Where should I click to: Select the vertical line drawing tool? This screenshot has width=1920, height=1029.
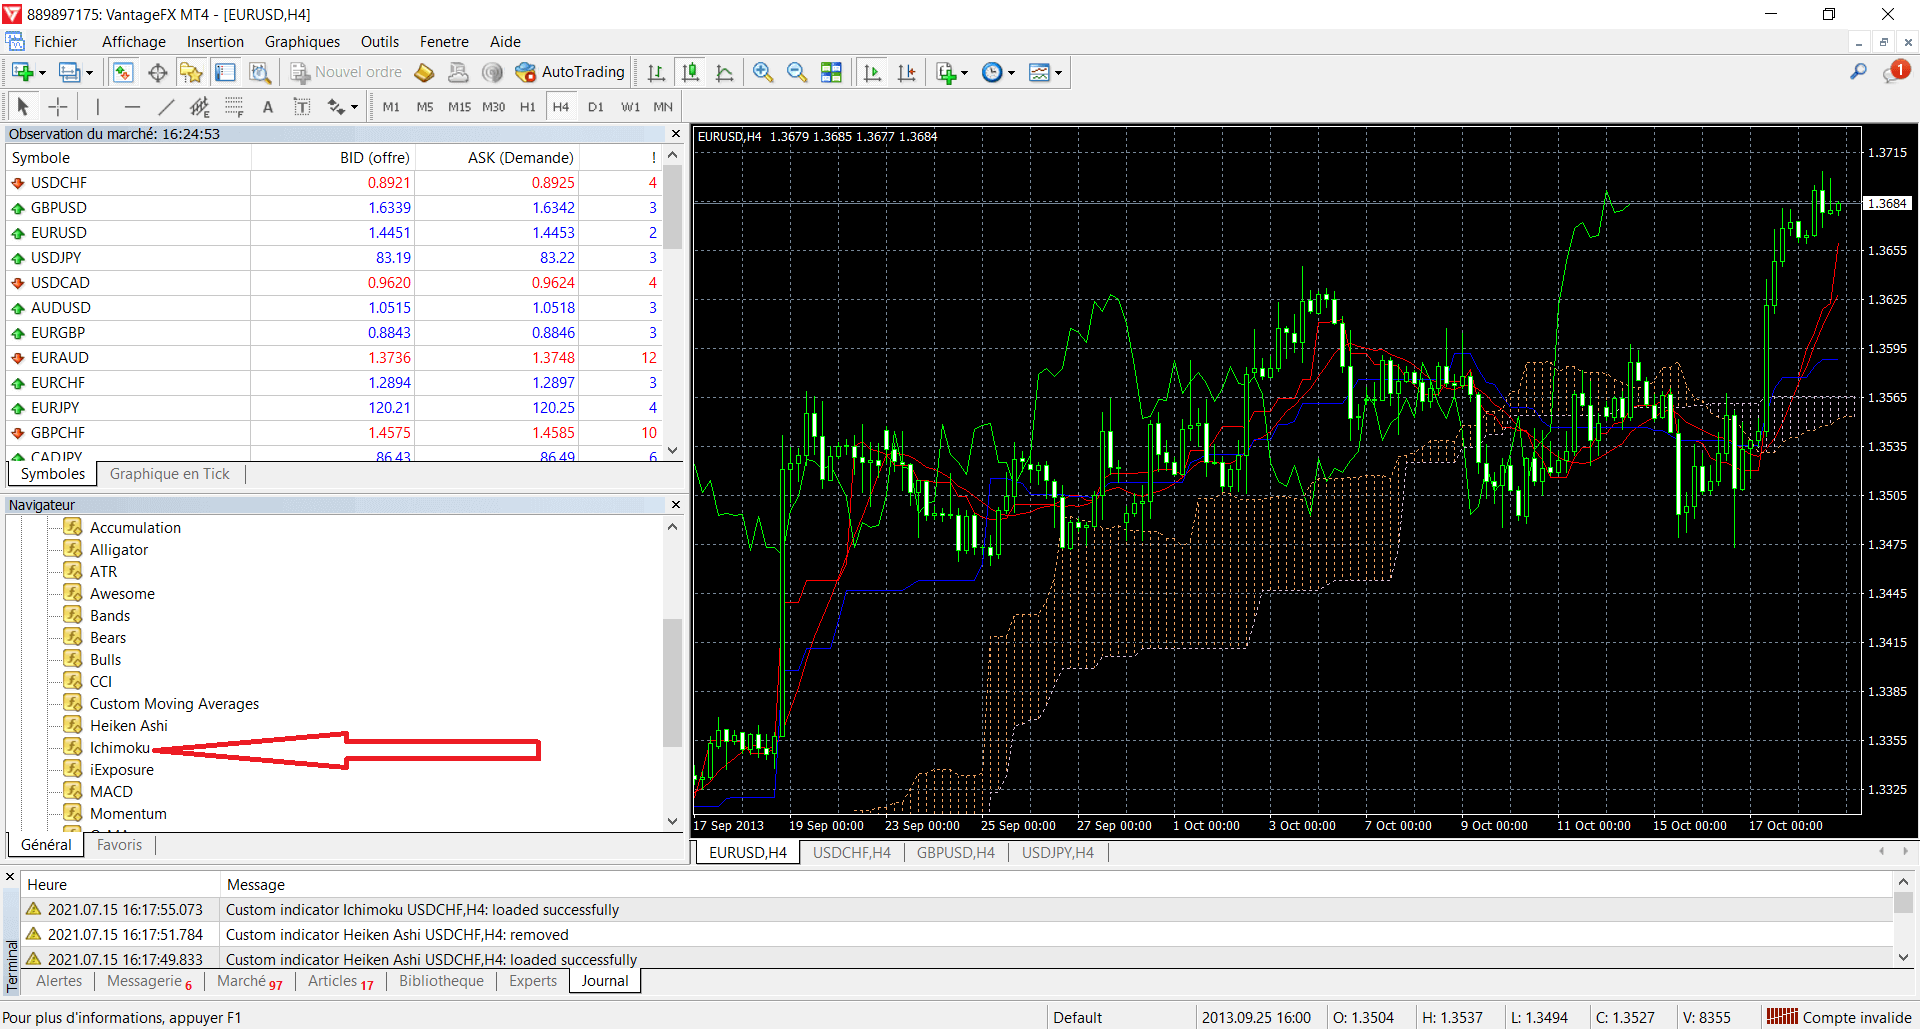pyautogui.click(x=97, y=107)
